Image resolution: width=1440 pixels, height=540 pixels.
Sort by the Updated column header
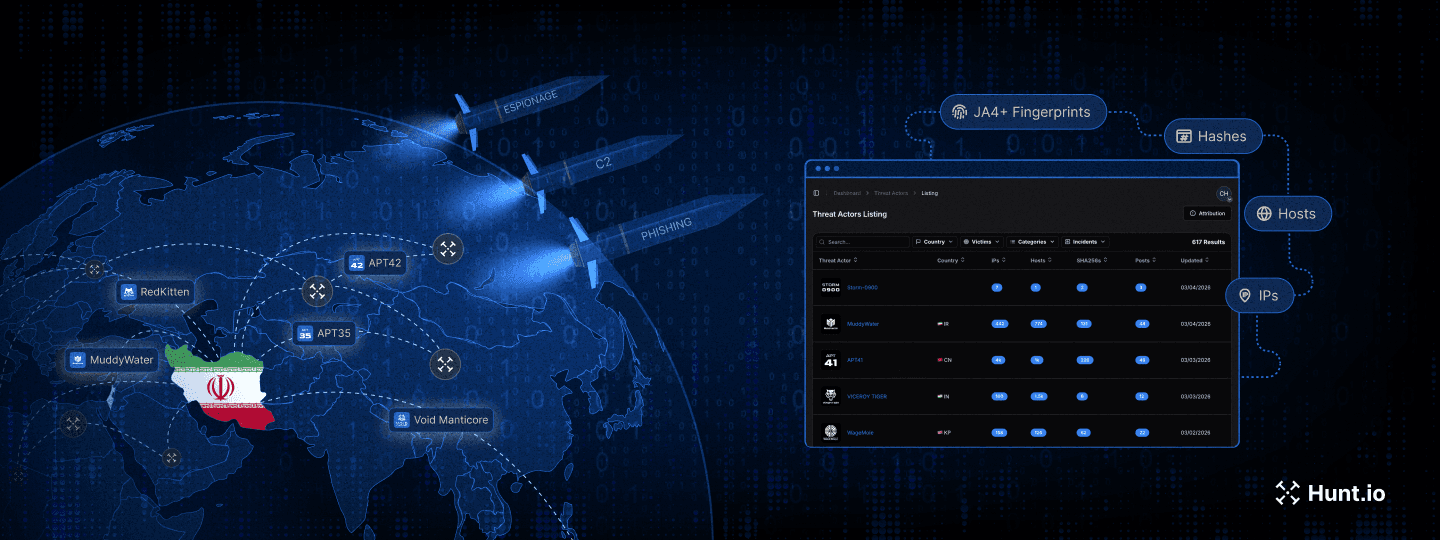point(1195,260)
